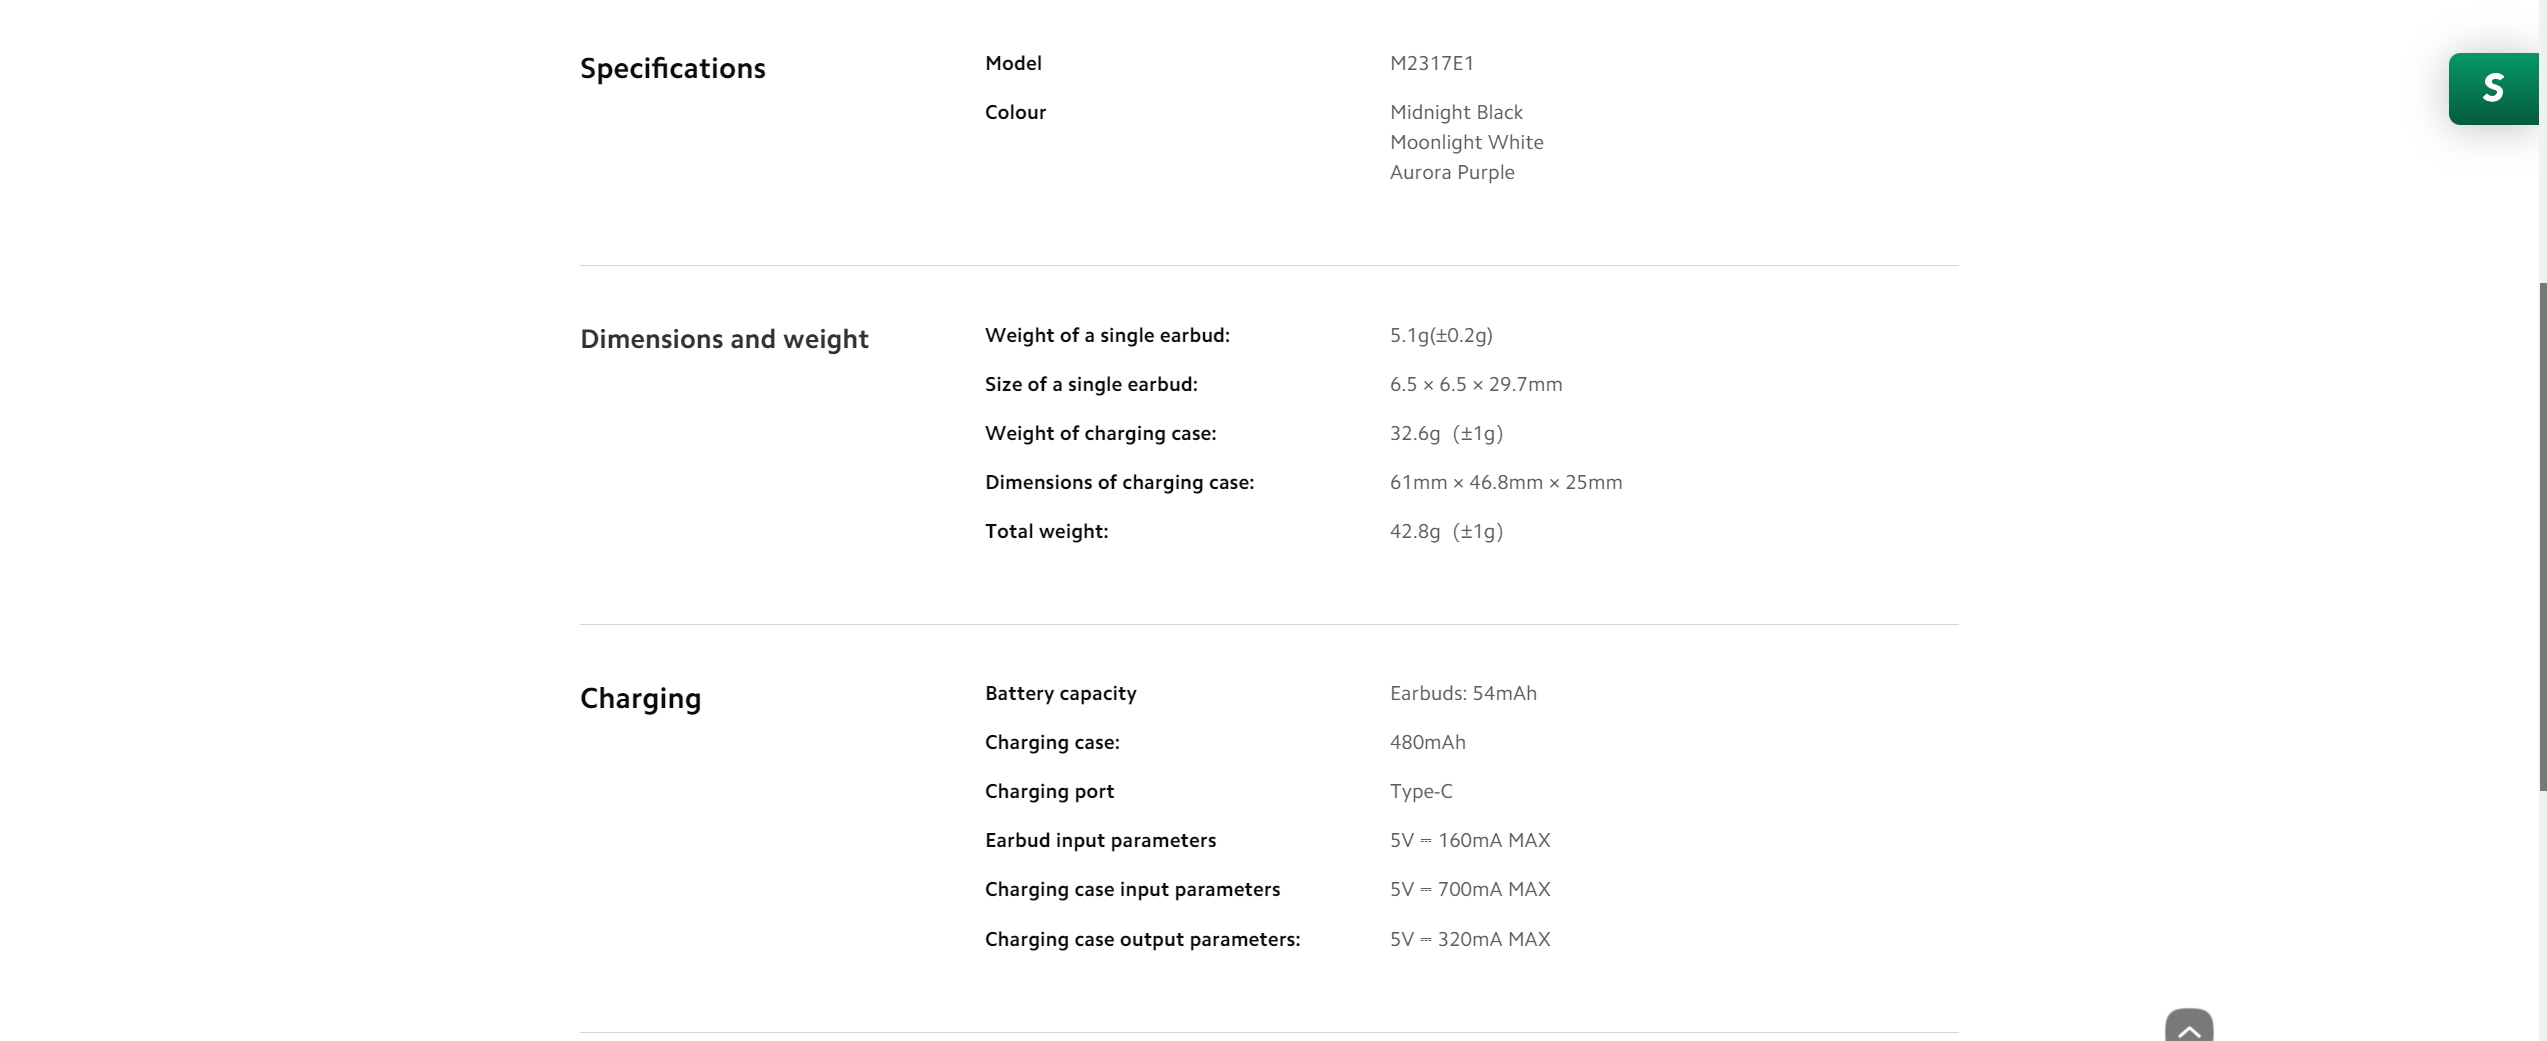Click the Midnight Black colour option text
Screen dimensions: 2547x1041
click(x=1456, y=112)
